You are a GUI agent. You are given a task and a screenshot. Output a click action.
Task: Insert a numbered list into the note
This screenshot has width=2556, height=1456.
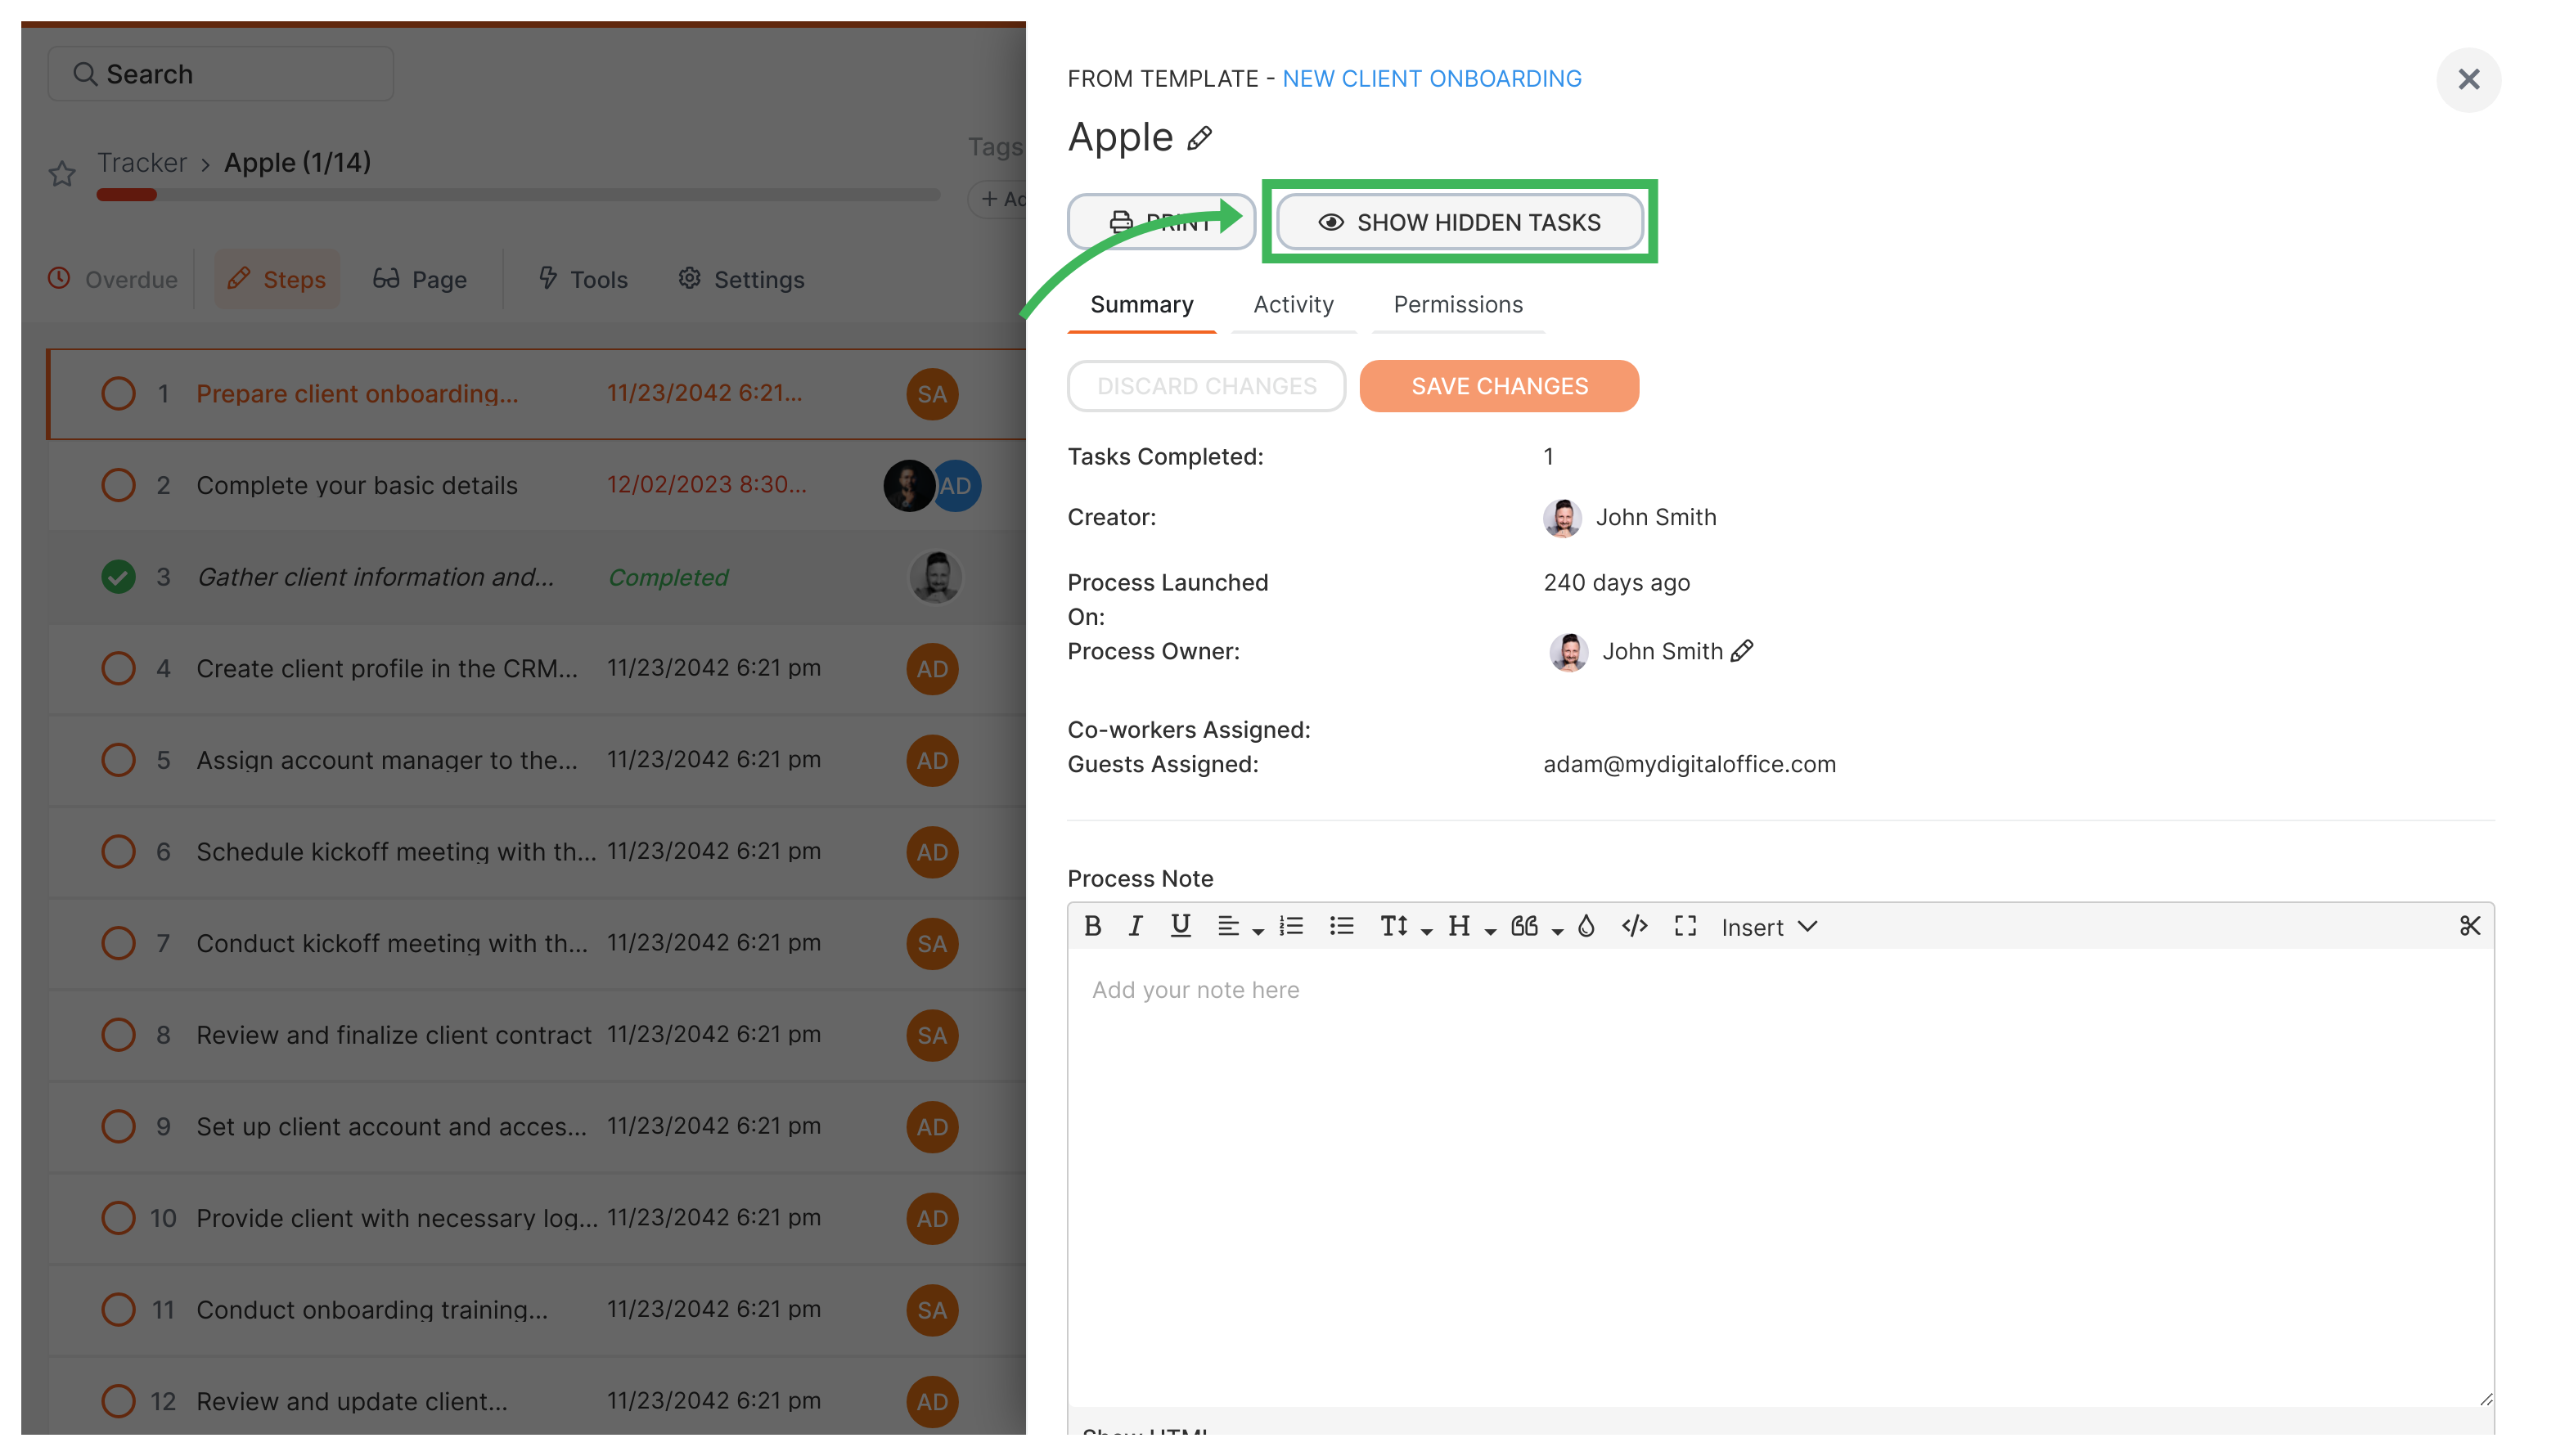pyautogui.click(x=1292, y=926)
